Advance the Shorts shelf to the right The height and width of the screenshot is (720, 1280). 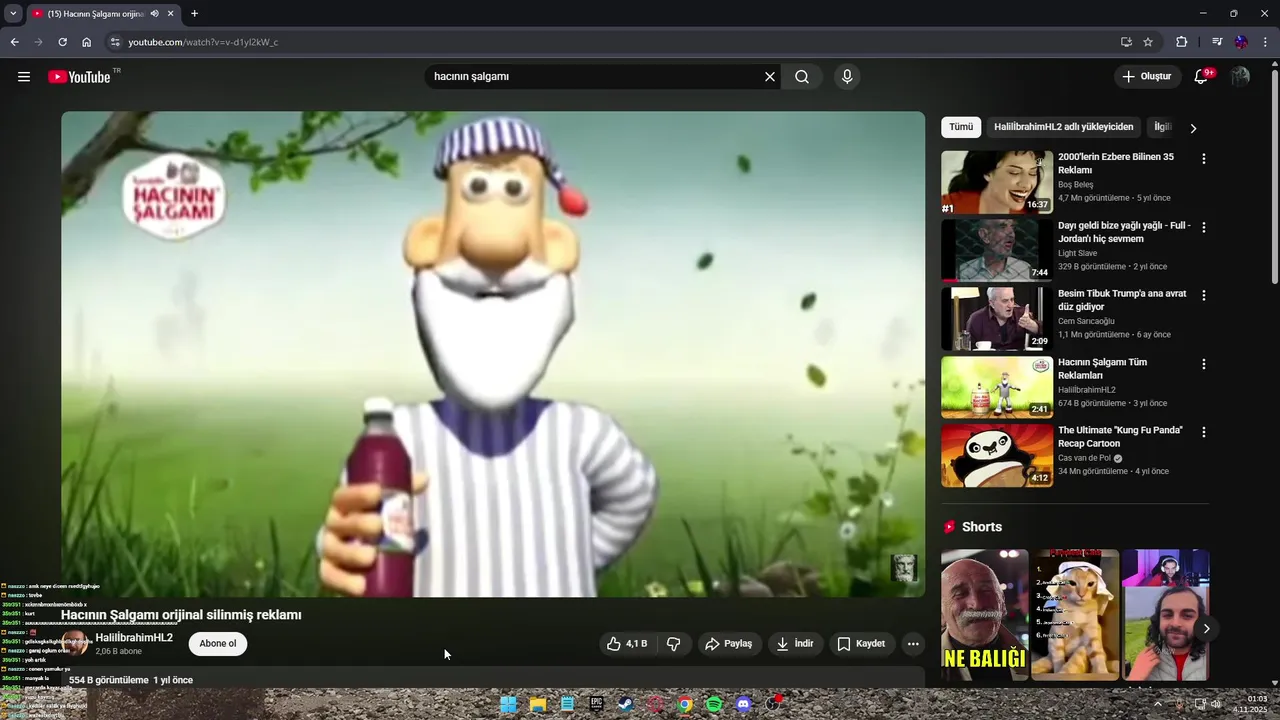pyautogui.click(x=1207, y=629)
